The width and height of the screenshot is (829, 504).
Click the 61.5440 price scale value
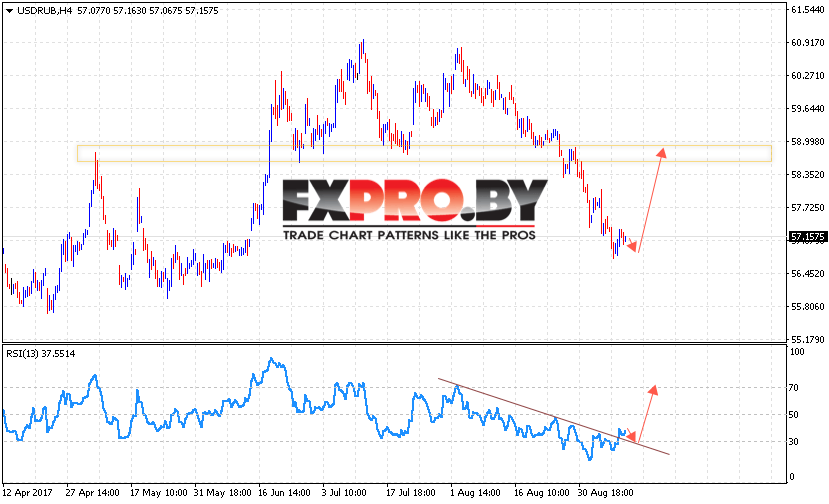807,10
